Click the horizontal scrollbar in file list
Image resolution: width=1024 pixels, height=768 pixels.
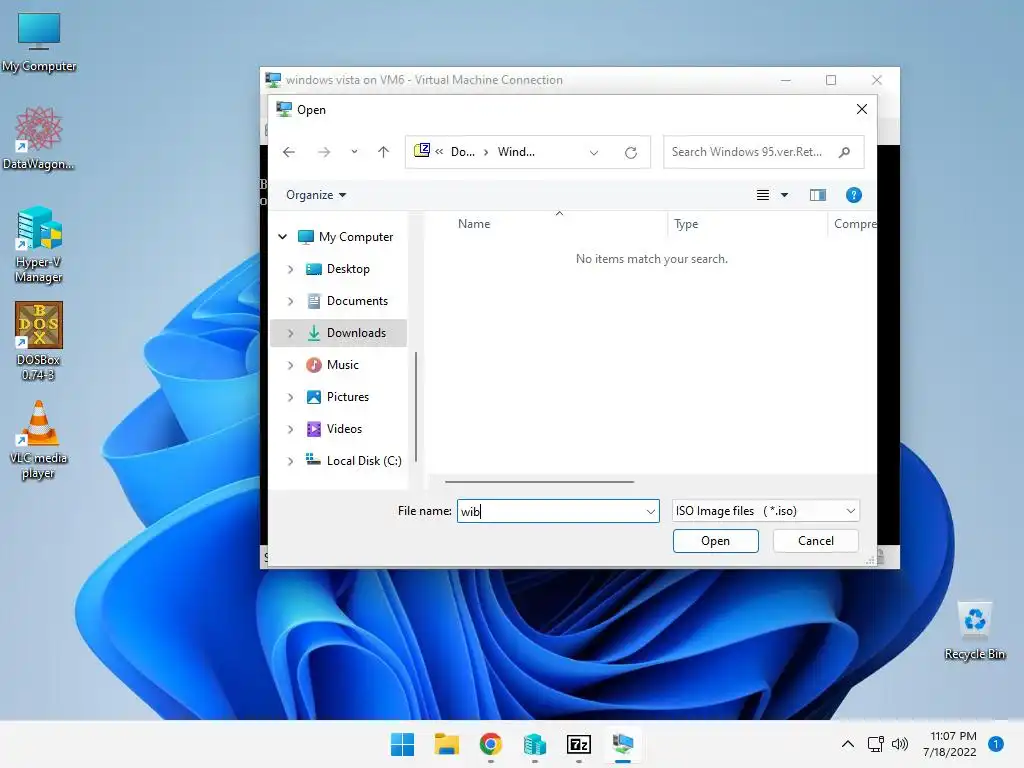point(539,482)
